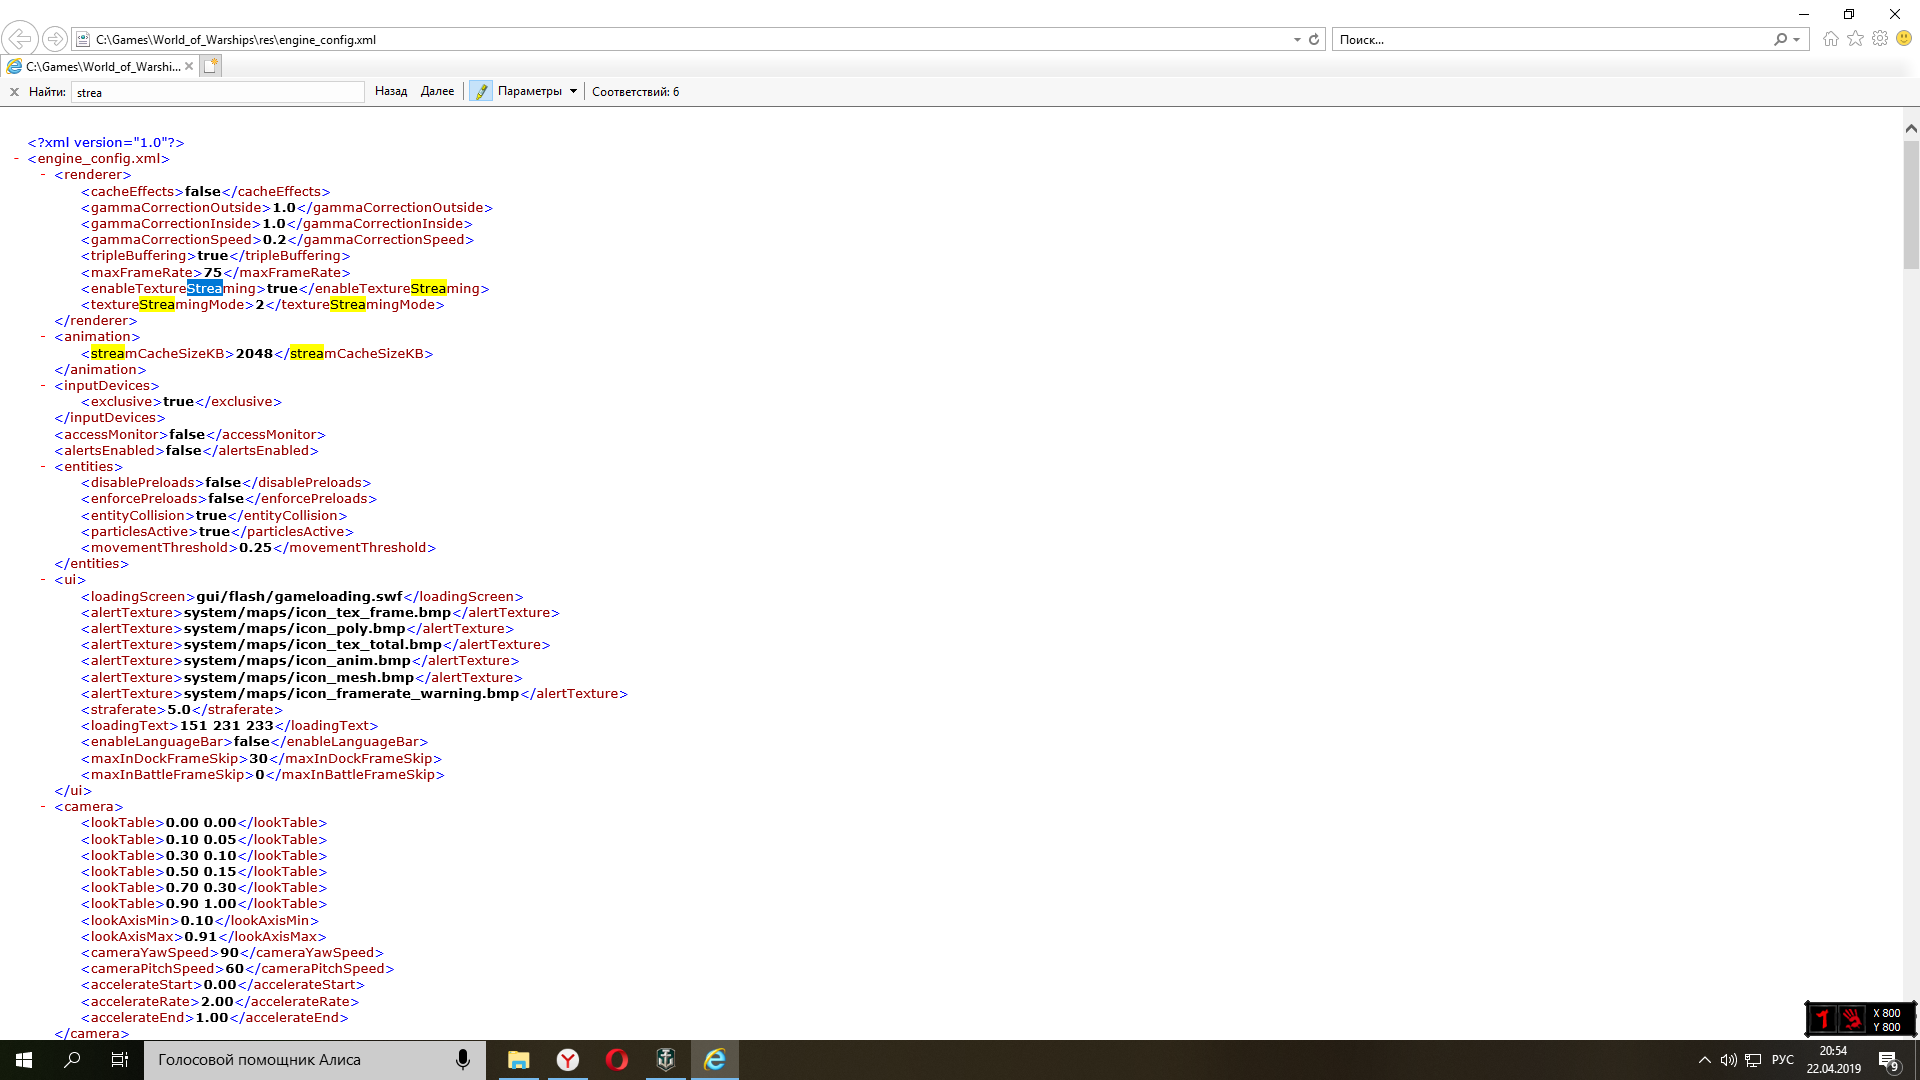This screenshot has height=1080, width=1920.
Task: Click the maxFrameRate value 75
Action: click(213, 272)
